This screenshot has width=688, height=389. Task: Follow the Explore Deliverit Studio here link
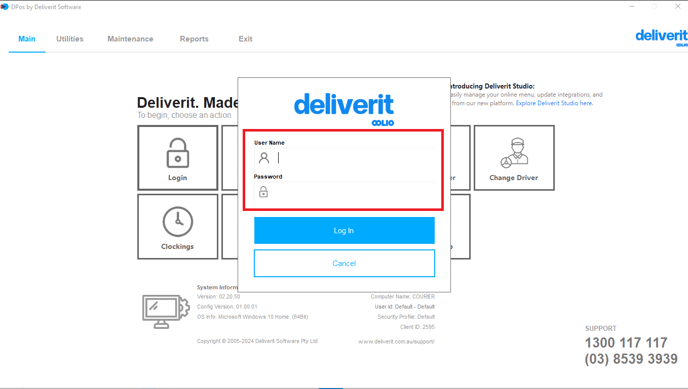[x=554, y=103]
